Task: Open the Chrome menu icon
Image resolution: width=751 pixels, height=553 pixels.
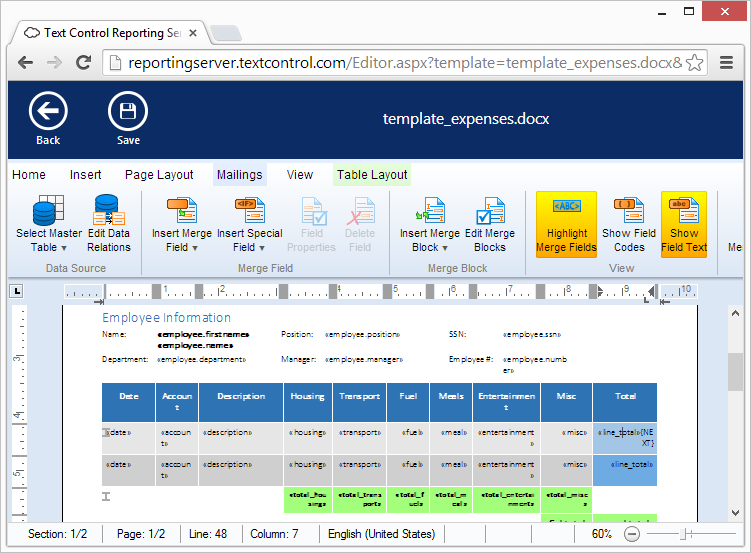Action: pyautogui.click(x=724, y=63)
